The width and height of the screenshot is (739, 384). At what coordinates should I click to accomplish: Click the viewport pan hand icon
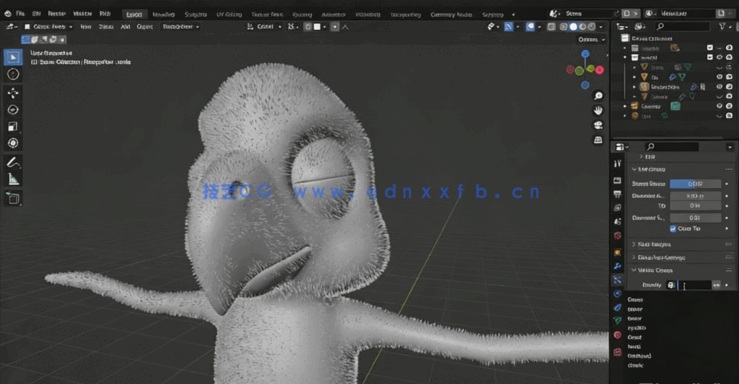coord(598,111)
